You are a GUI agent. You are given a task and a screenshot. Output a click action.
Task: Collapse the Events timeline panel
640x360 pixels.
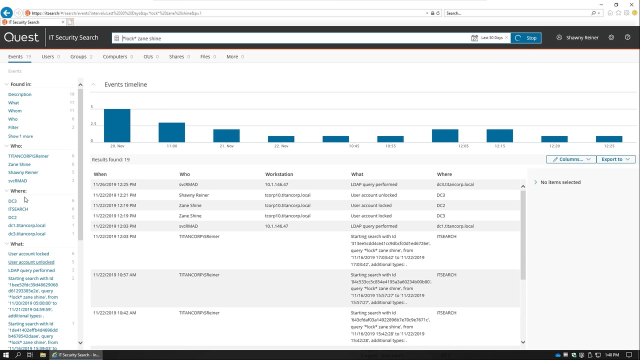click(93, 84)
